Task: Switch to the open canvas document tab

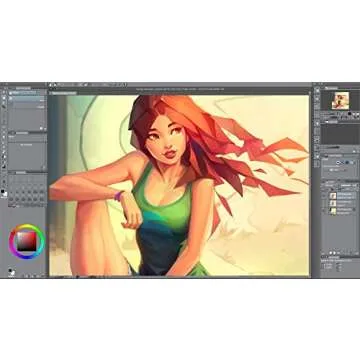Action: click(x=63, y=93)
